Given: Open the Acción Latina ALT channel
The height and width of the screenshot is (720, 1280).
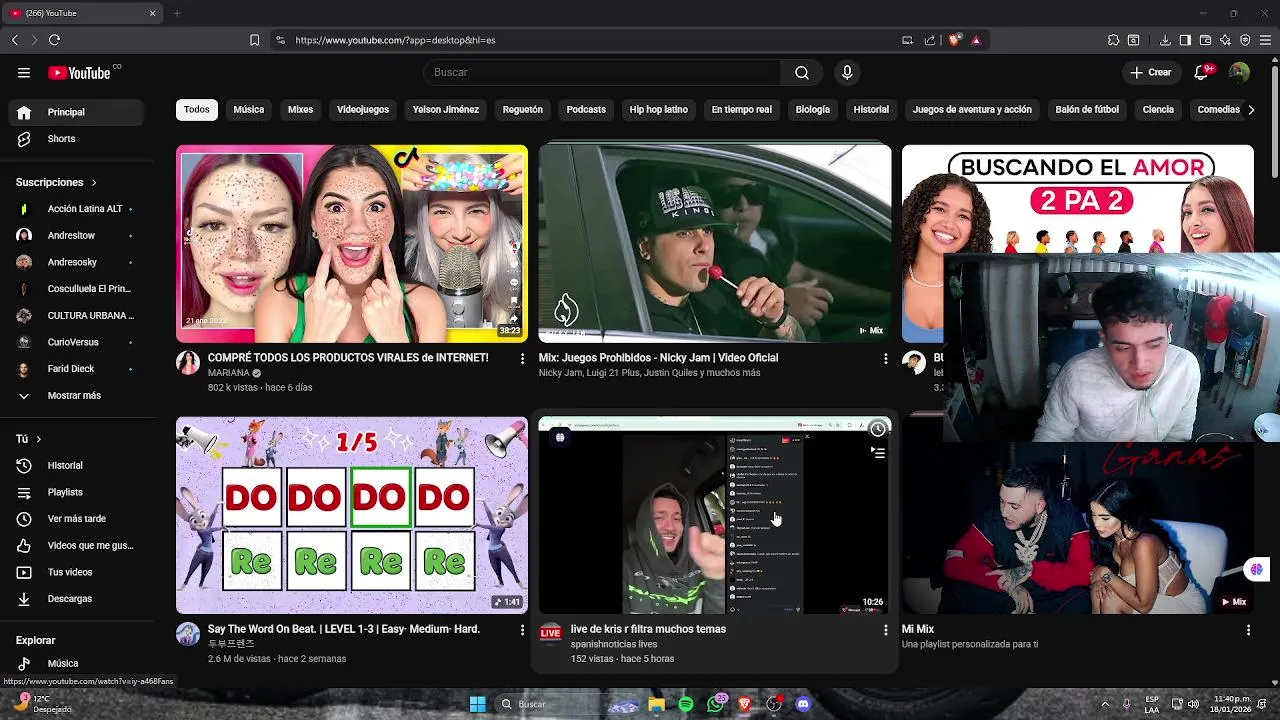Looking at the screenshot, I should tap(78, 209).
